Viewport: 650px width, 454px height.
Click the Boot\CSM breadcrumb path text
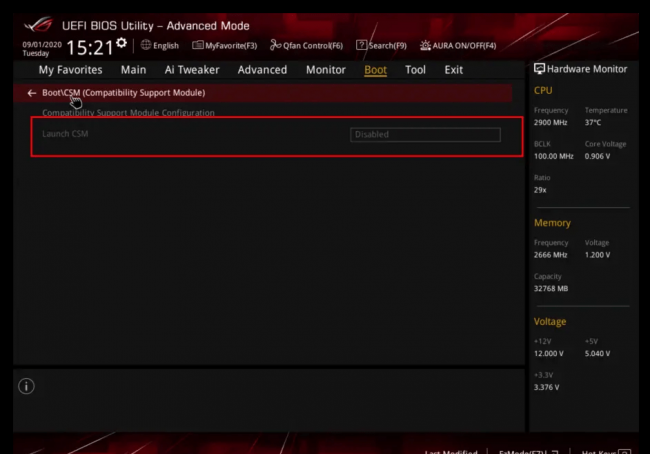tap(124, 93)
